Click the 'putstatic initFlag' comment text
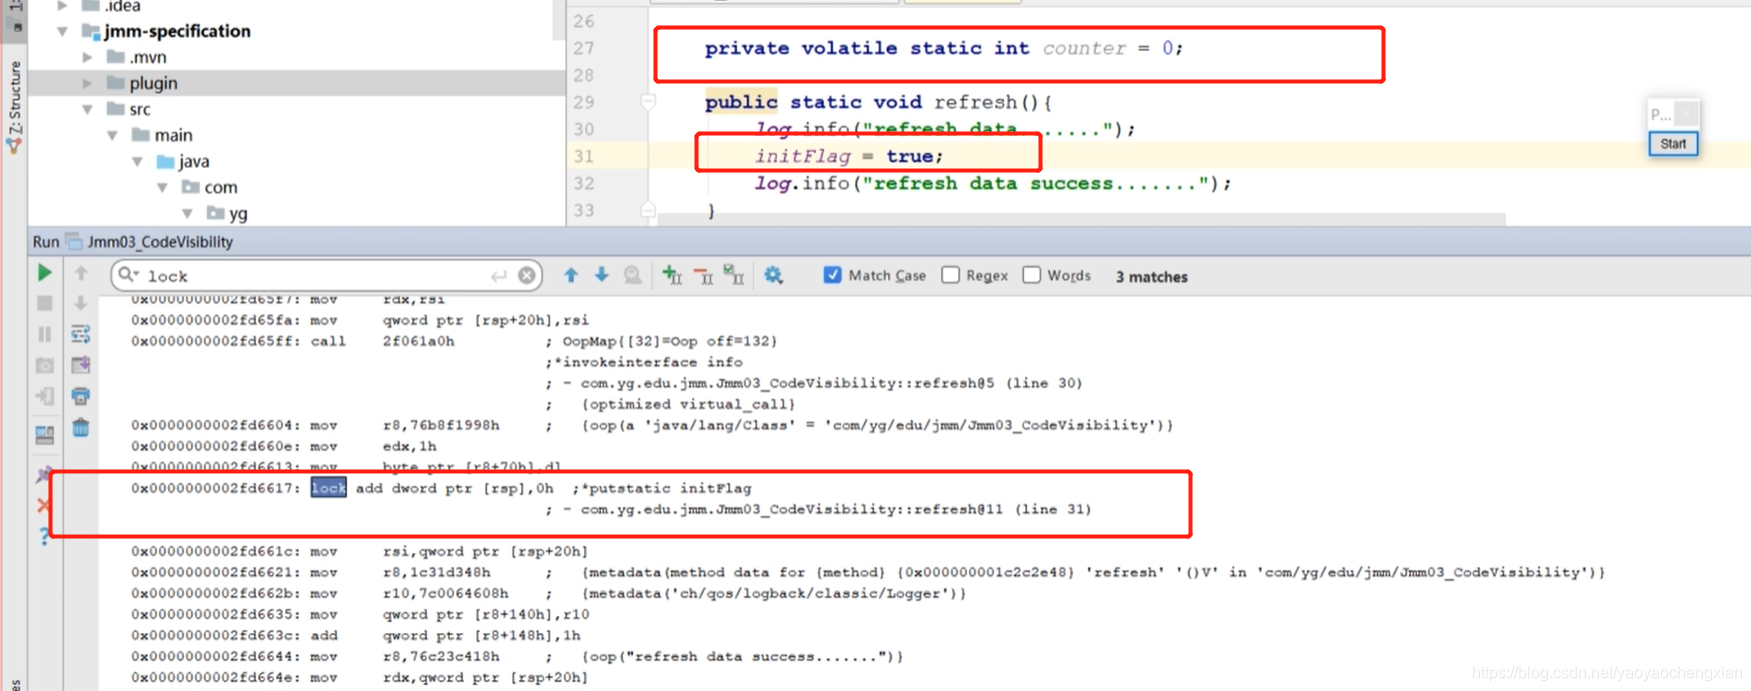This screenshot has height=691, width=1751. click(x=666, y=488)
